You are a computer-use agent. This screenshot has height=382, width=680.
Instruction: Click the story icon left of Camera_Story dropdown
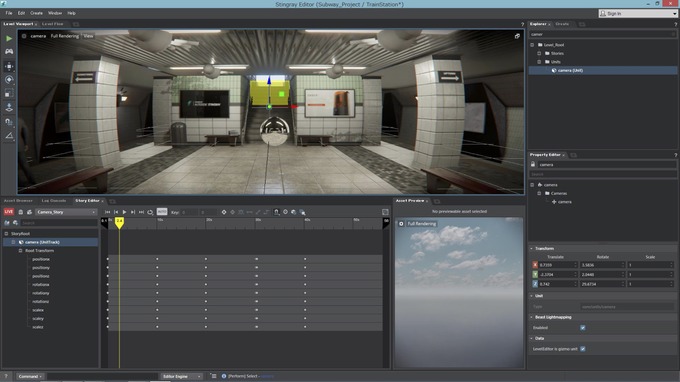[x=29, y=212]
